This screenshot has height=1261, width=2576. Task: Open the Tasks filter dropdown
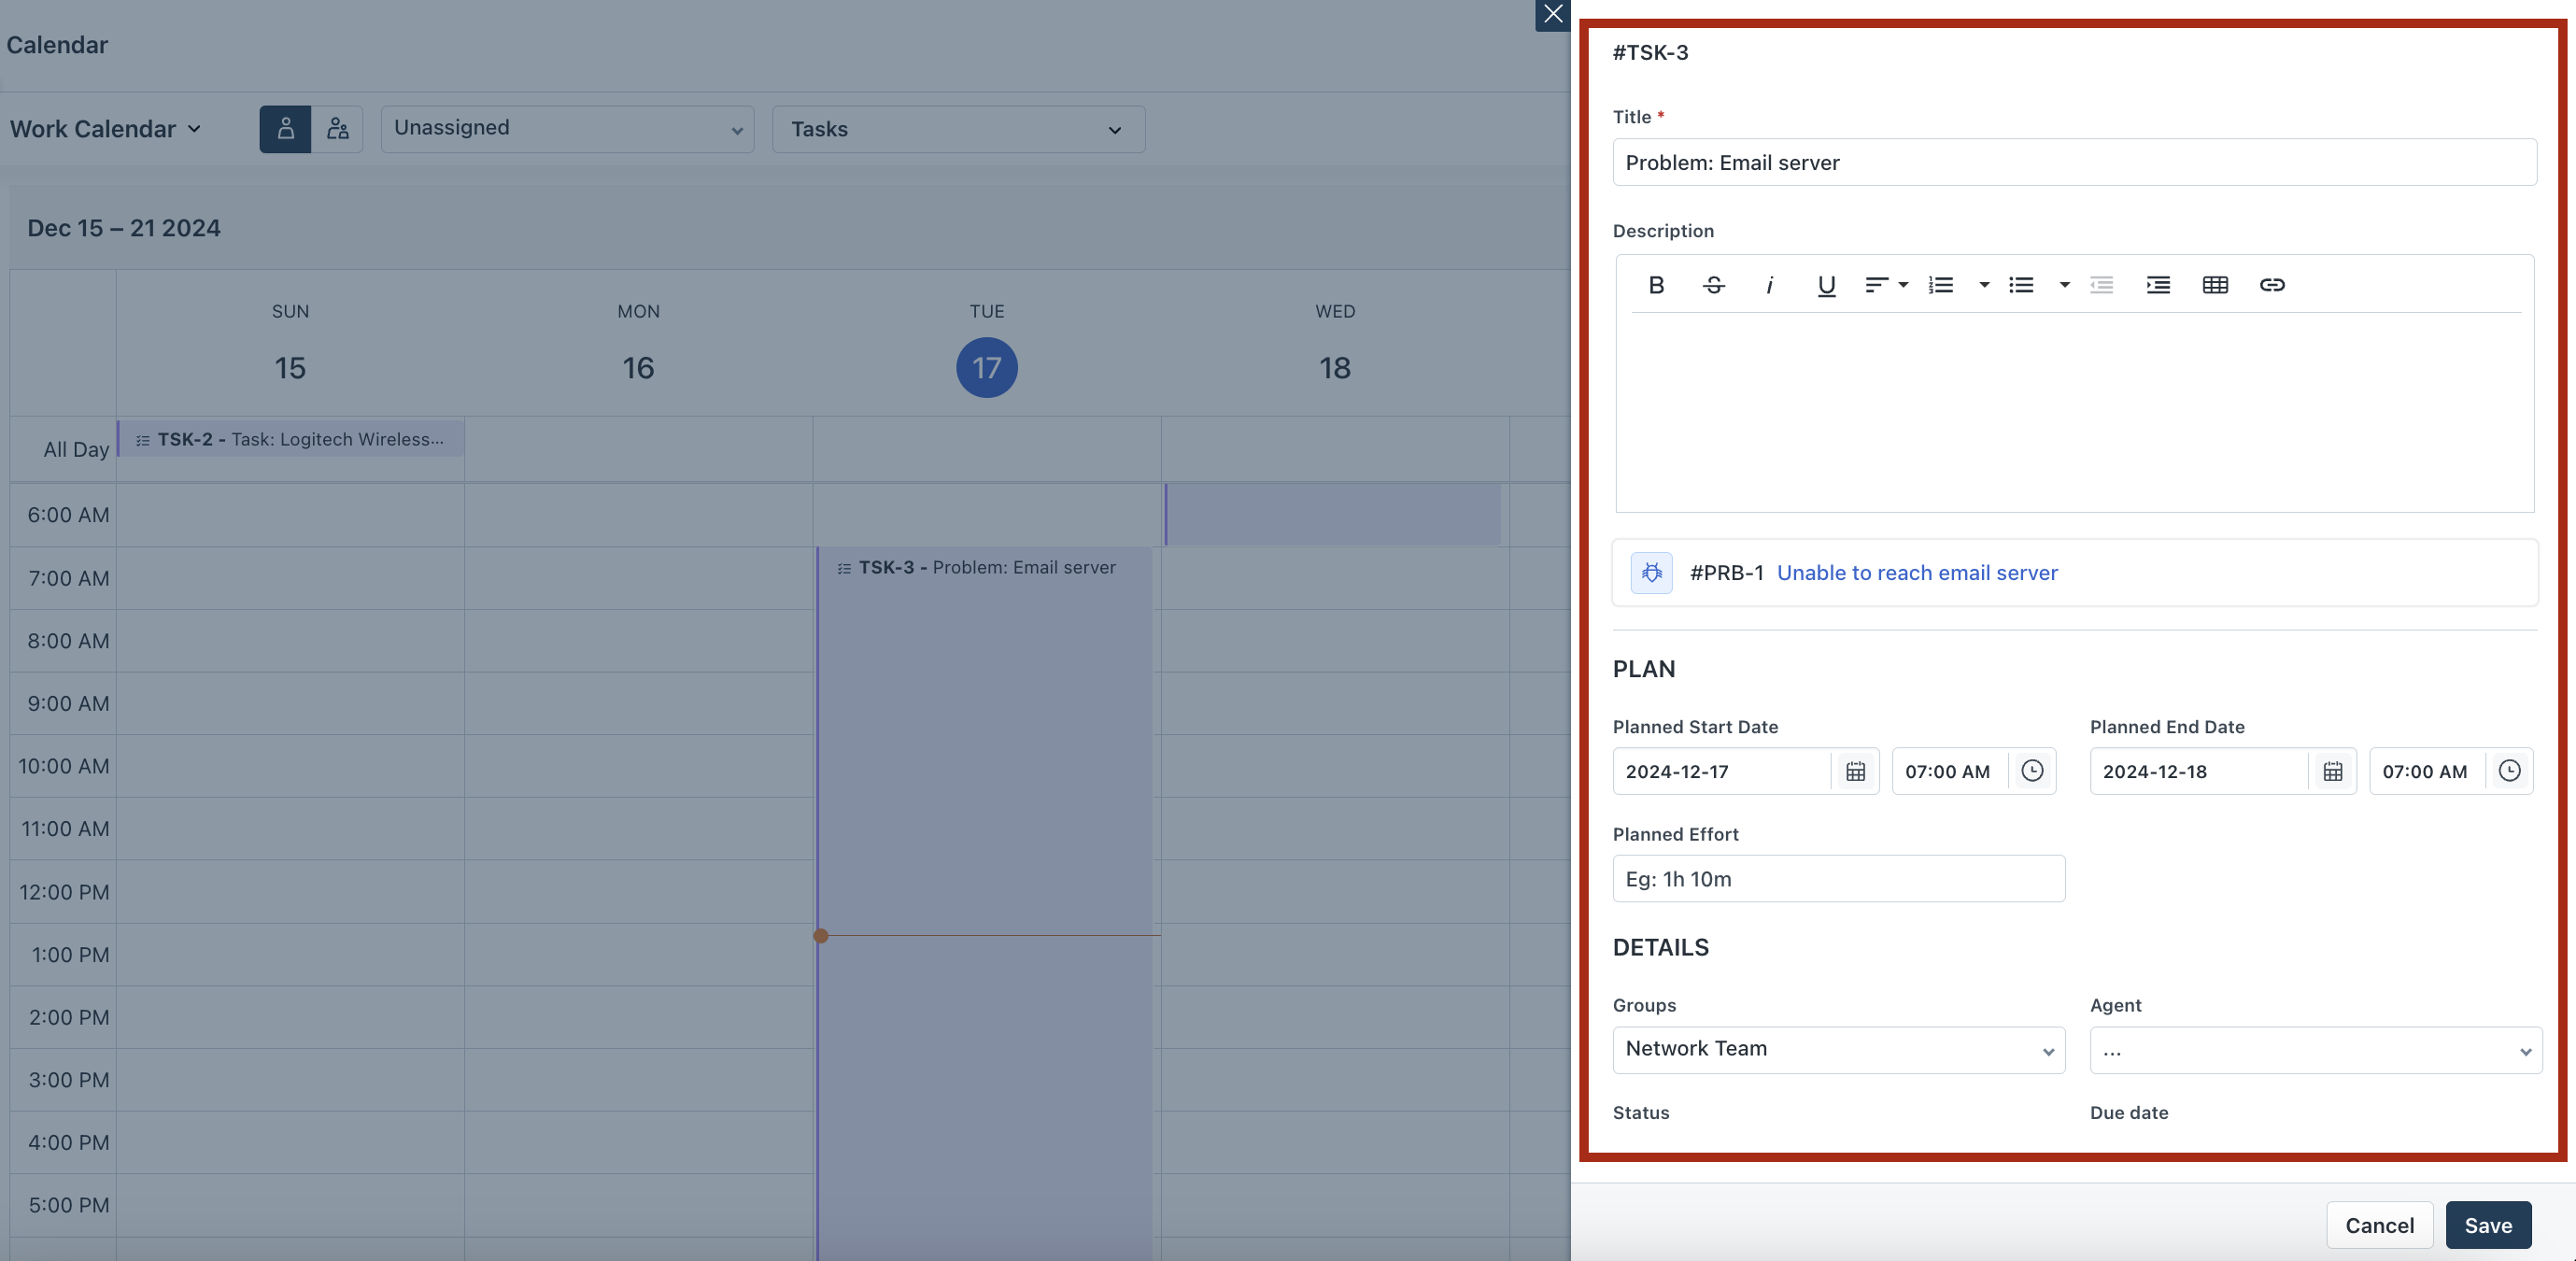[958, 129]
